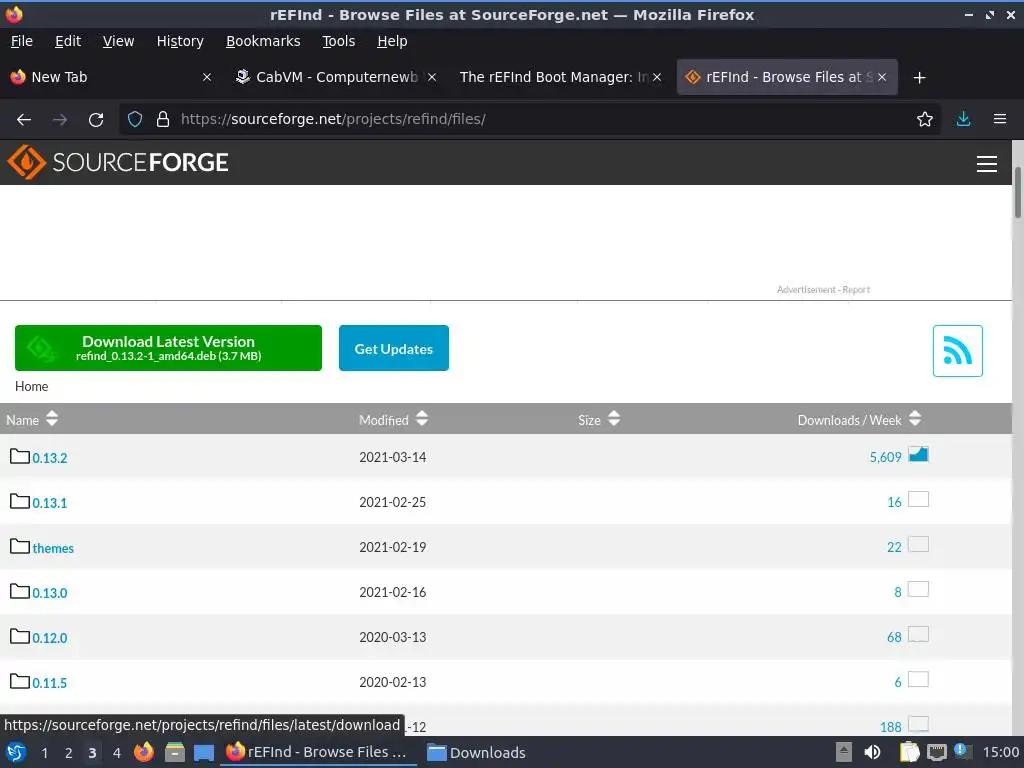The width and height of the screenshot is (1024, 768).
Task: Open the file manager taskbar launcher
Action: [174, 752]
